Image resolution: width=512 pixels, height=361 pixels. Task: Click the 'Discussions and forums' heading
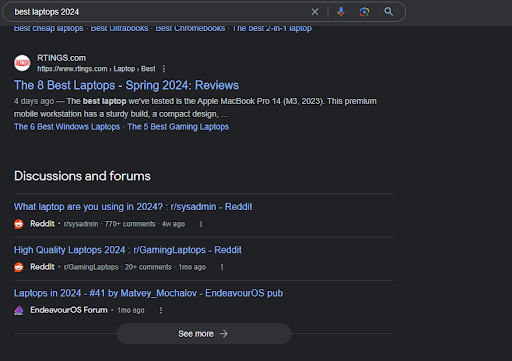(x=82, y=176)
